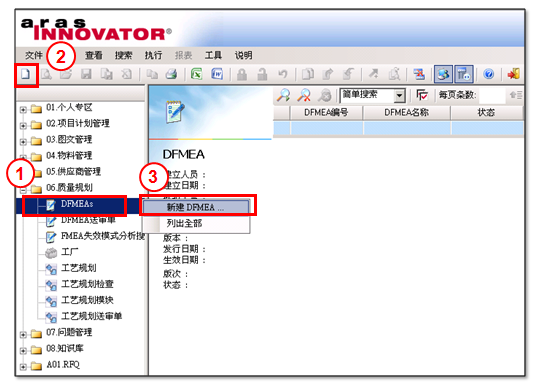Expand the 07.问题管理 folder
The height and width of the screenshot is (384, 534).
point(23,335)
